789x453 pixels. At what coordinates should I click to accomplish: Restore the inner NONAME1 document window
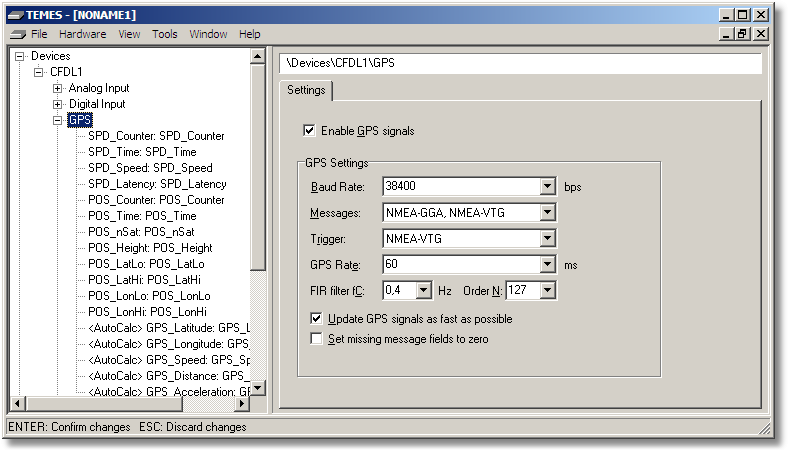pyautogui.click(x=742, y=34)
